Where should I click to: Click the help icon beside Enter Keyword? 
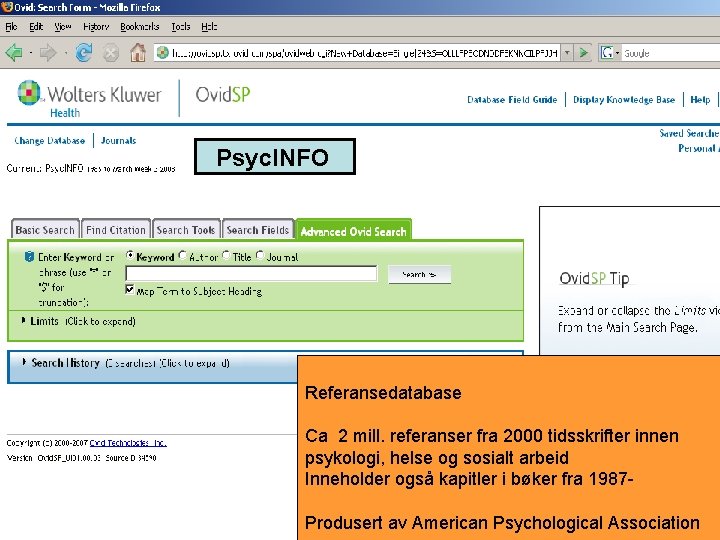click(29, 257)
